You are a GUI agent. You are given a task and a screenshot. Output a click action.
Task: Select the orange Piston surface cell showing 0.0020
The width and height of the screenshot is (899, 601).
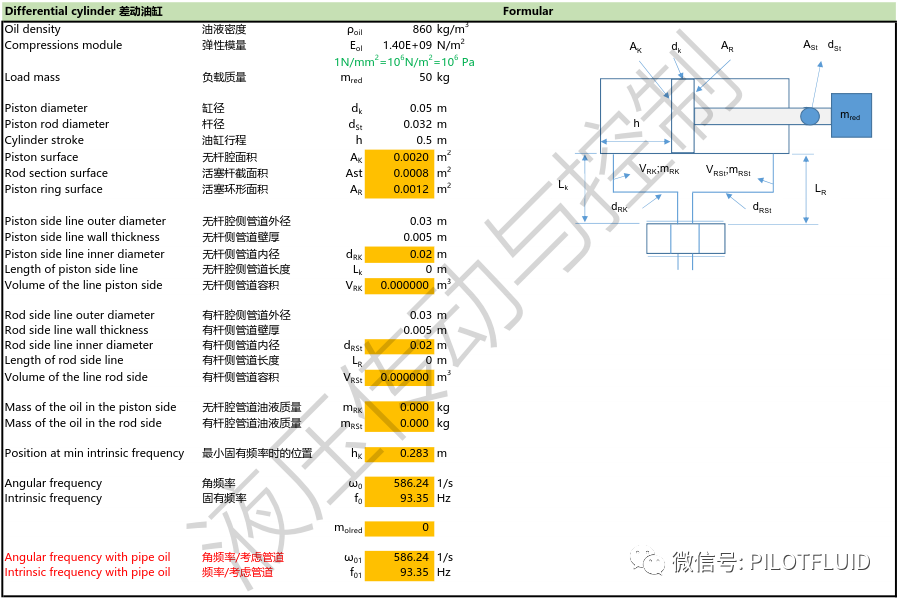[400, 156]
